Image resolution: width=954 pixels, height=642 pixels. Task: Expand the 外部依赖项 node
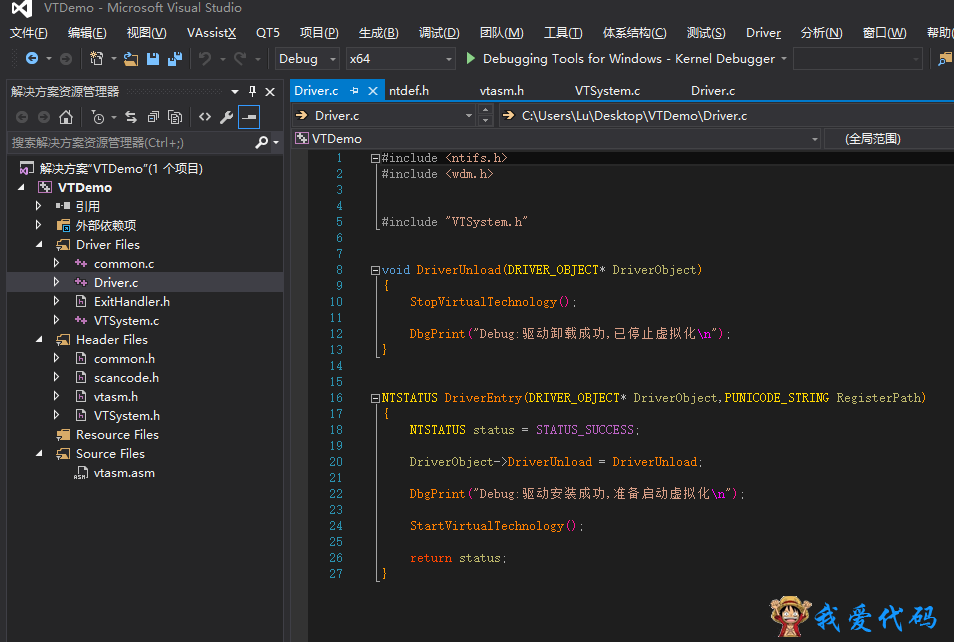click(38, 225)
